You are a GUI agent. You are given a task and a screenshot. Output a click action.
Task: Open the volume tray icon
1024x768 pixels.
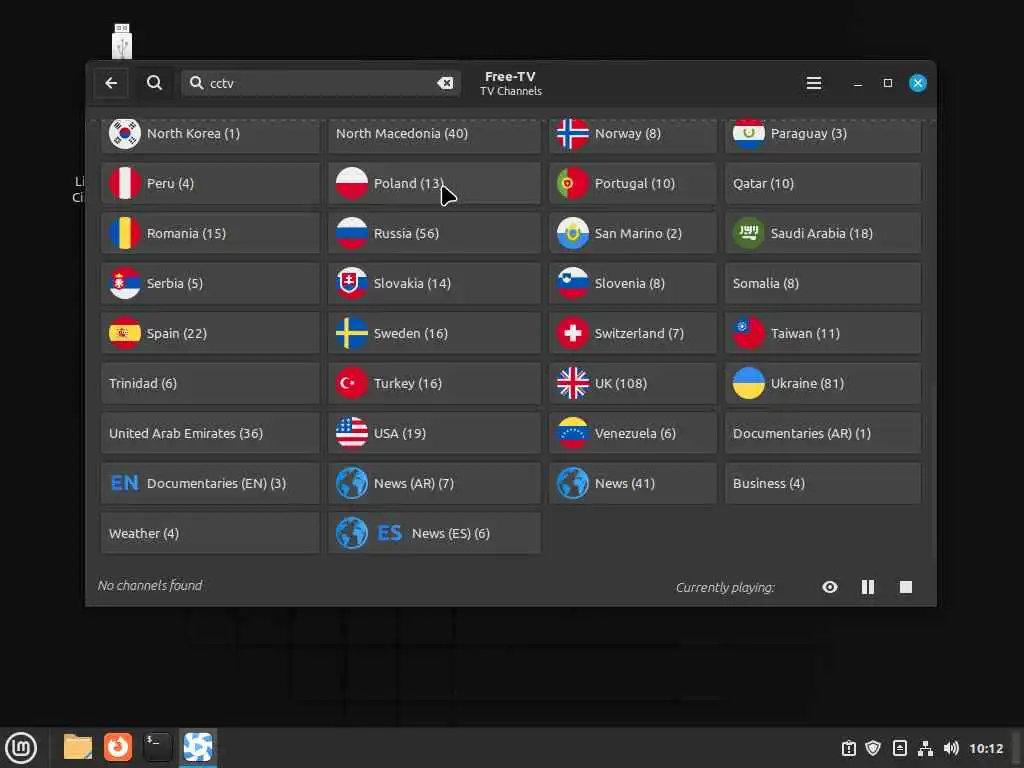point(951,748)
